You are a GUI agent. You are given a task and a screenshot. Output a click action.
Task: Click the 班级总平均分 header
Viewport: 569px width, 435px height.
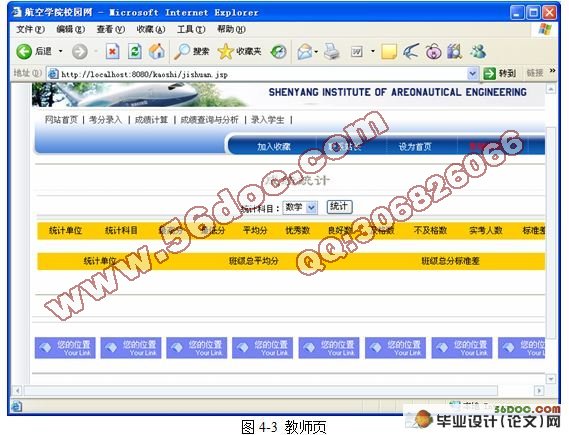point(254,260)
